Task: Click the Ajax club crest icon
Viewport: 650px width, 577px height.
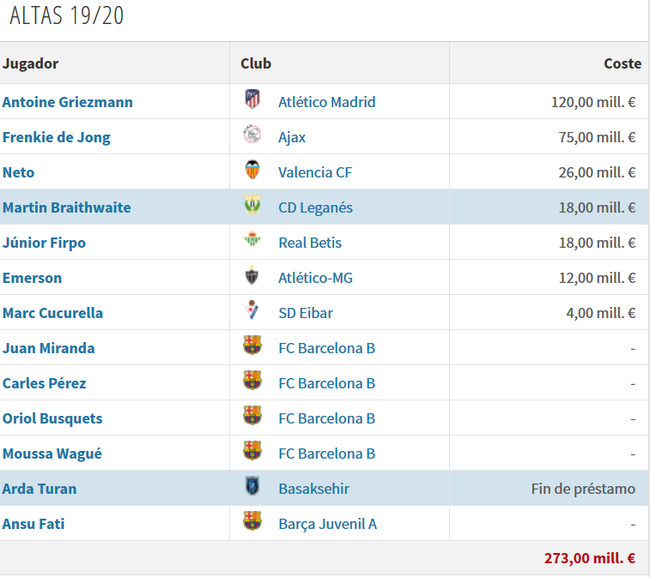Action: [252, 135]
